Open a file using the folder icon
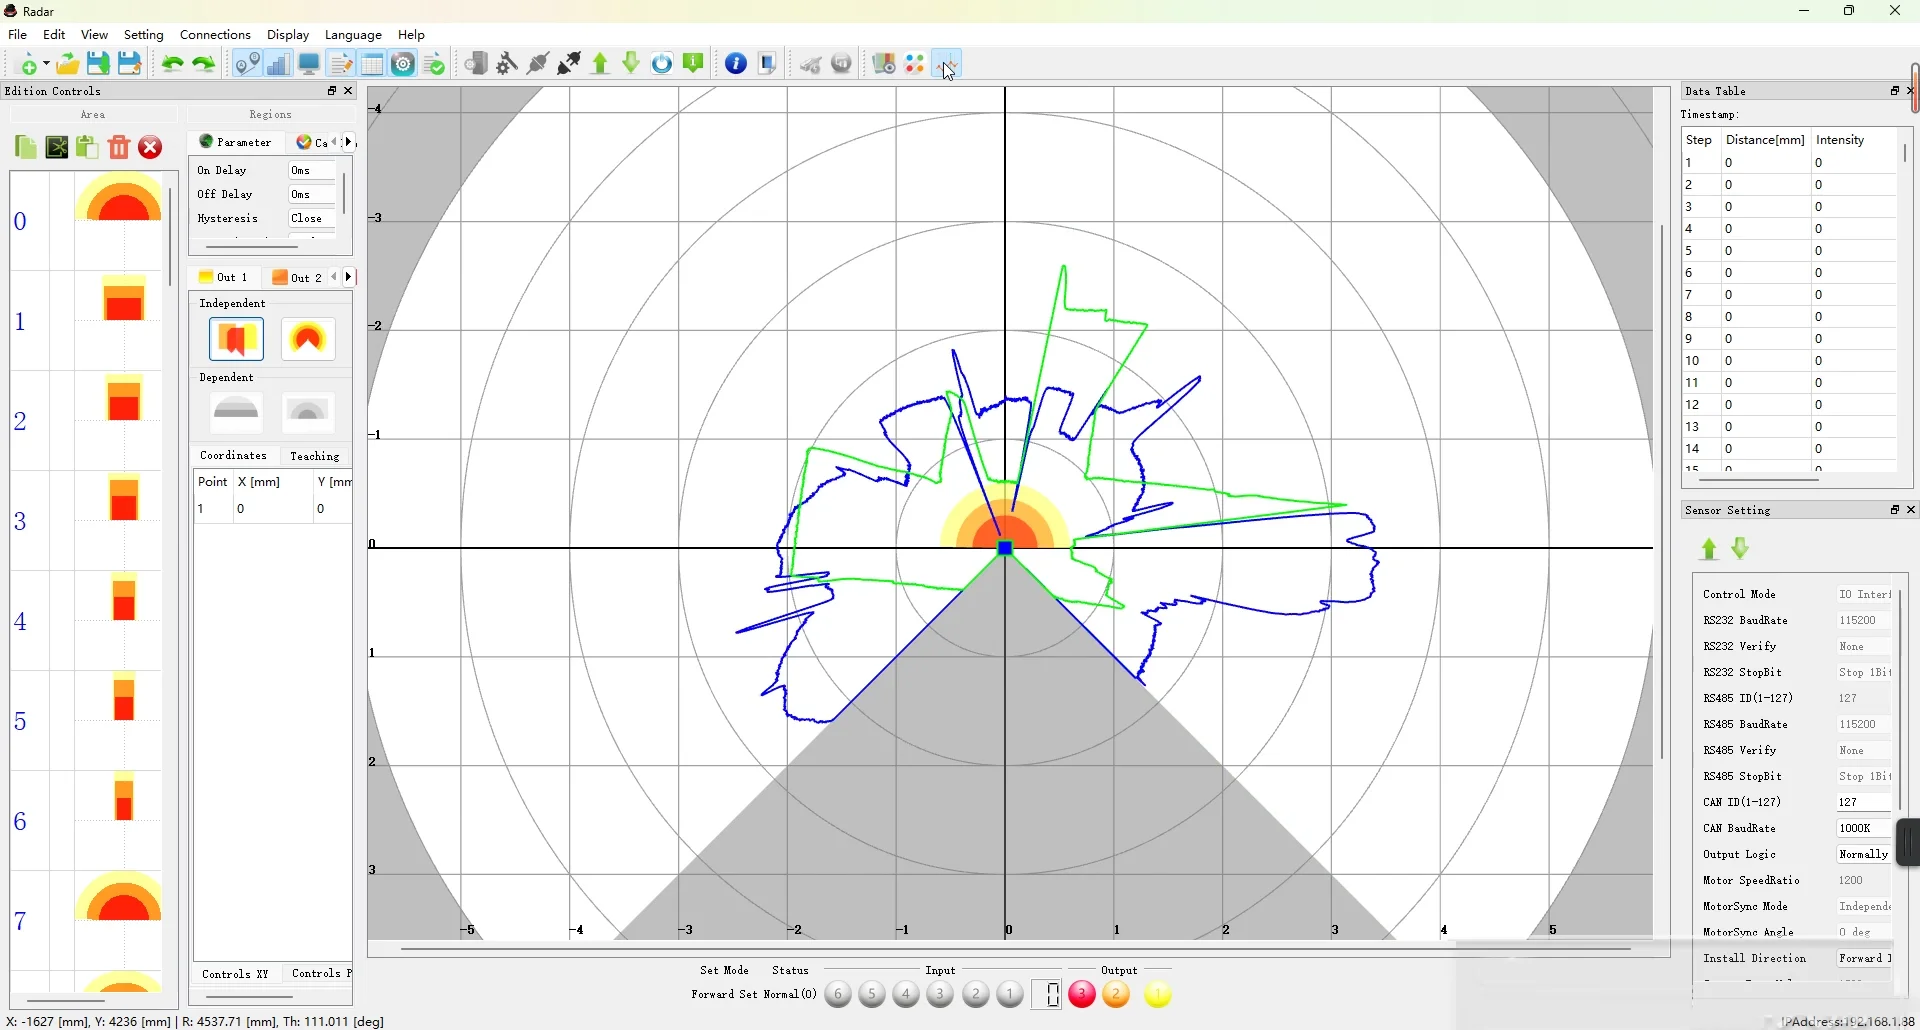The image size is (1920, 1030). point(67,65)
